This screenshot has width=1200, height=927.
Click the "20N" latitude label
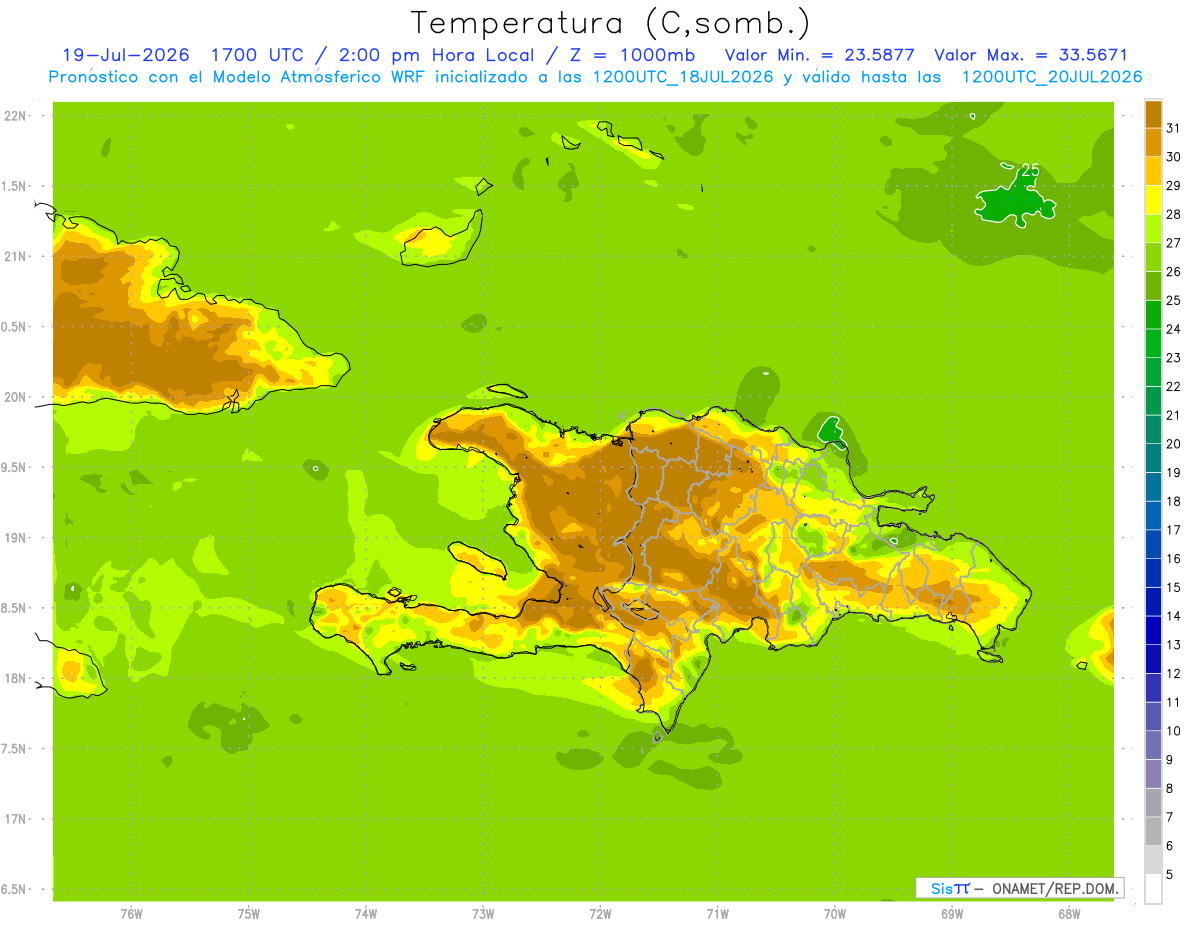(16, 397)
